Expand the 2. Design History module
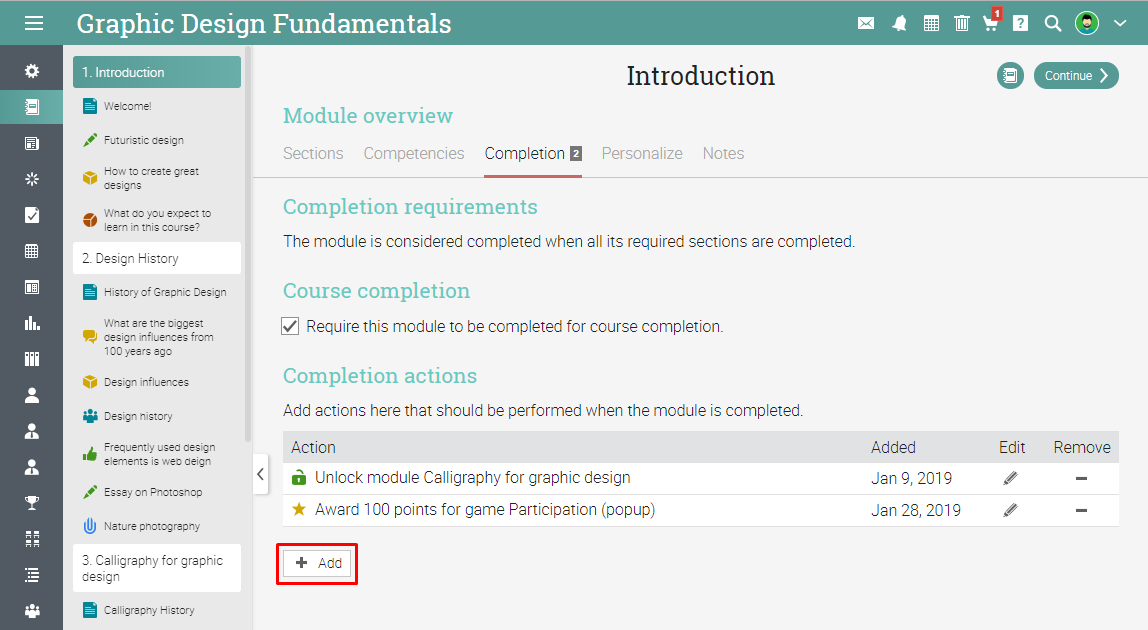Image resolution: width=1148 pixels, height=630 pixels. tap(157, 258)
